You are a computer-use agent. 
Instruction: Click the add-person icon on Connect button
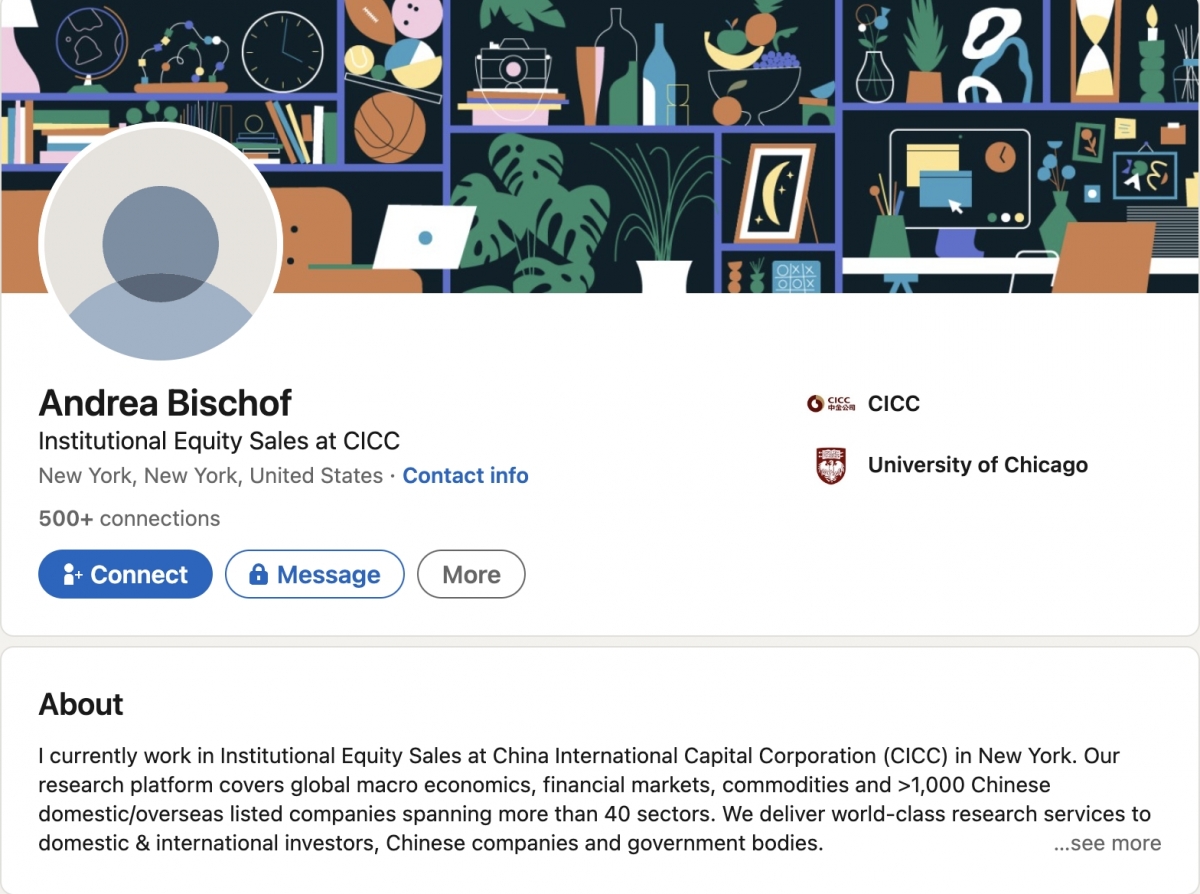(x=72, y=575)
